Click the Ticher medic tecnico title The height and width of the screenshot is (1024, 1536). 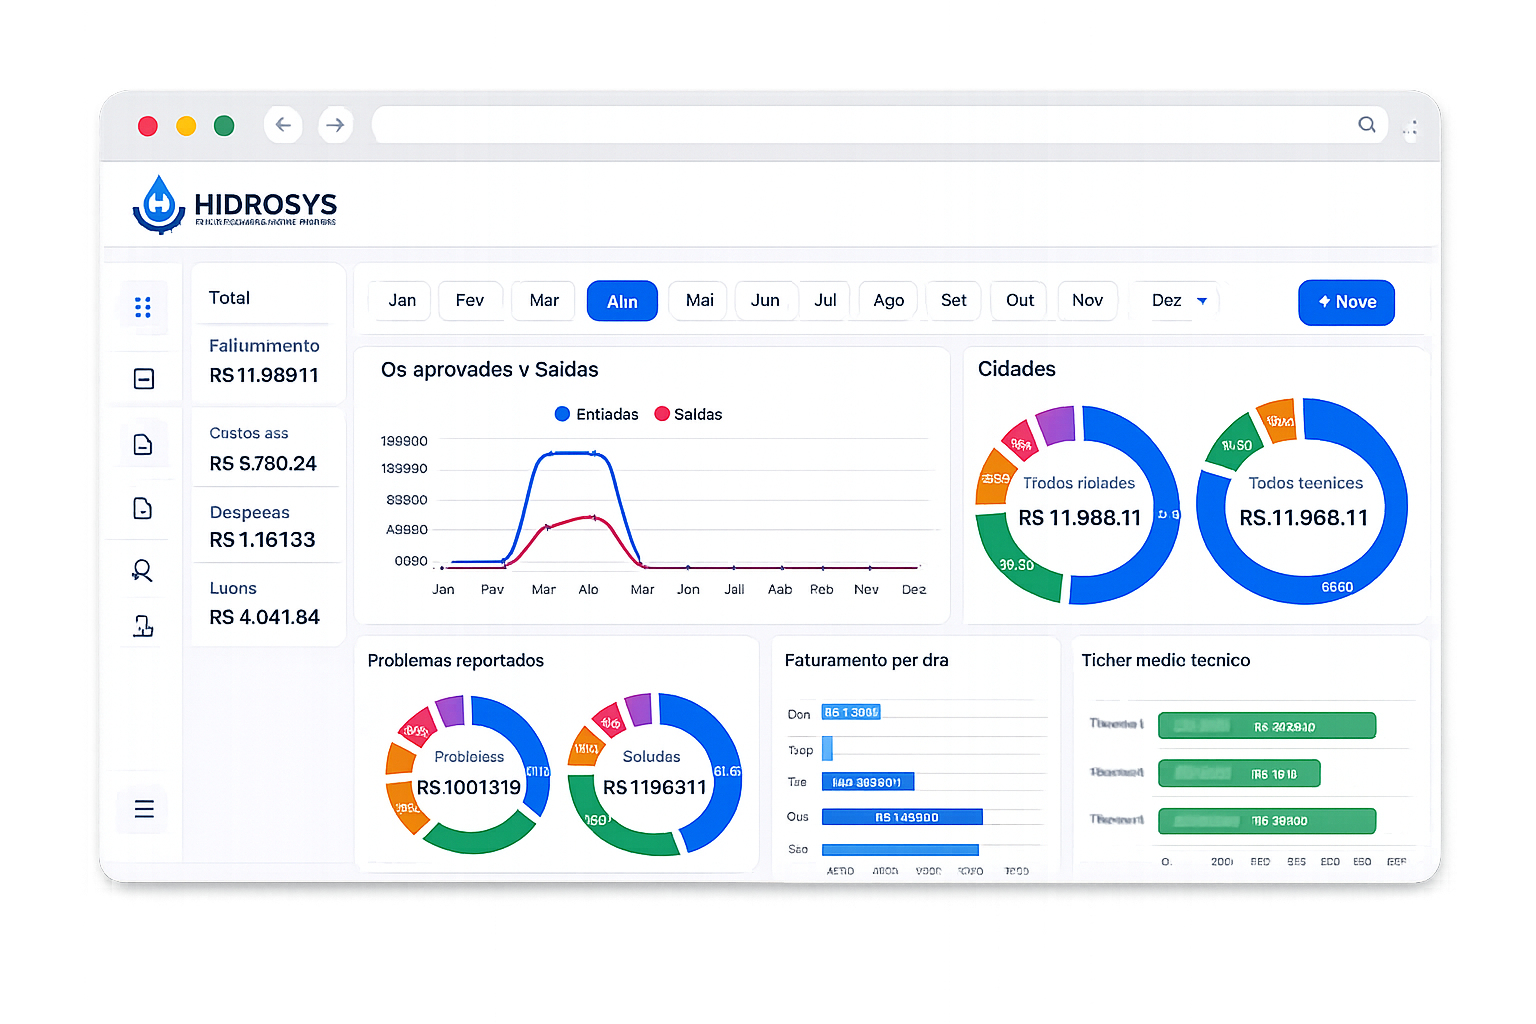click(x=1166, y=661)
